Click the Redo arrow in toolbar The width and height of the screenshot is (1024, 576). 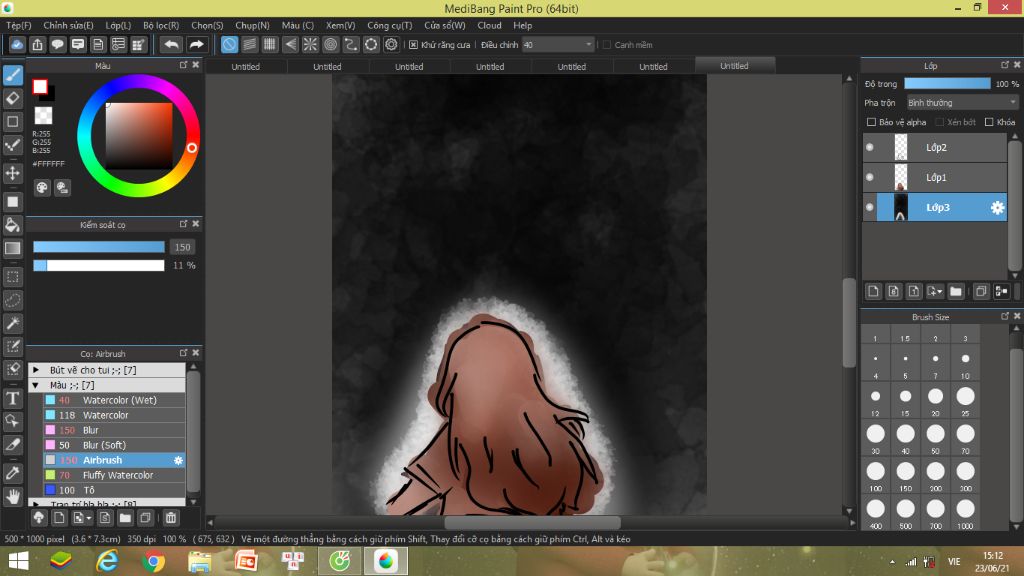point(197,45)
